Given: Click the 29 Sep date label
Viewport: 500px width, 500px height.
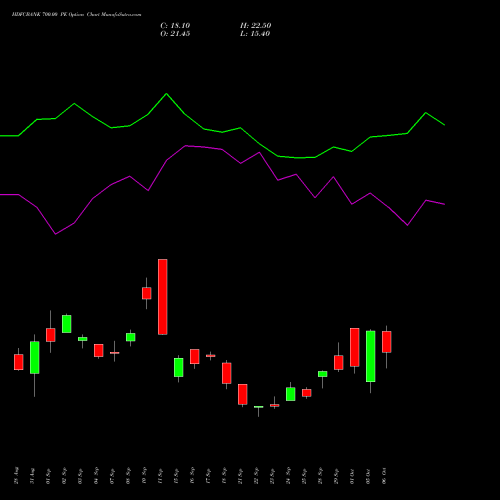Looking at the screenshot, I should point(337,476).
